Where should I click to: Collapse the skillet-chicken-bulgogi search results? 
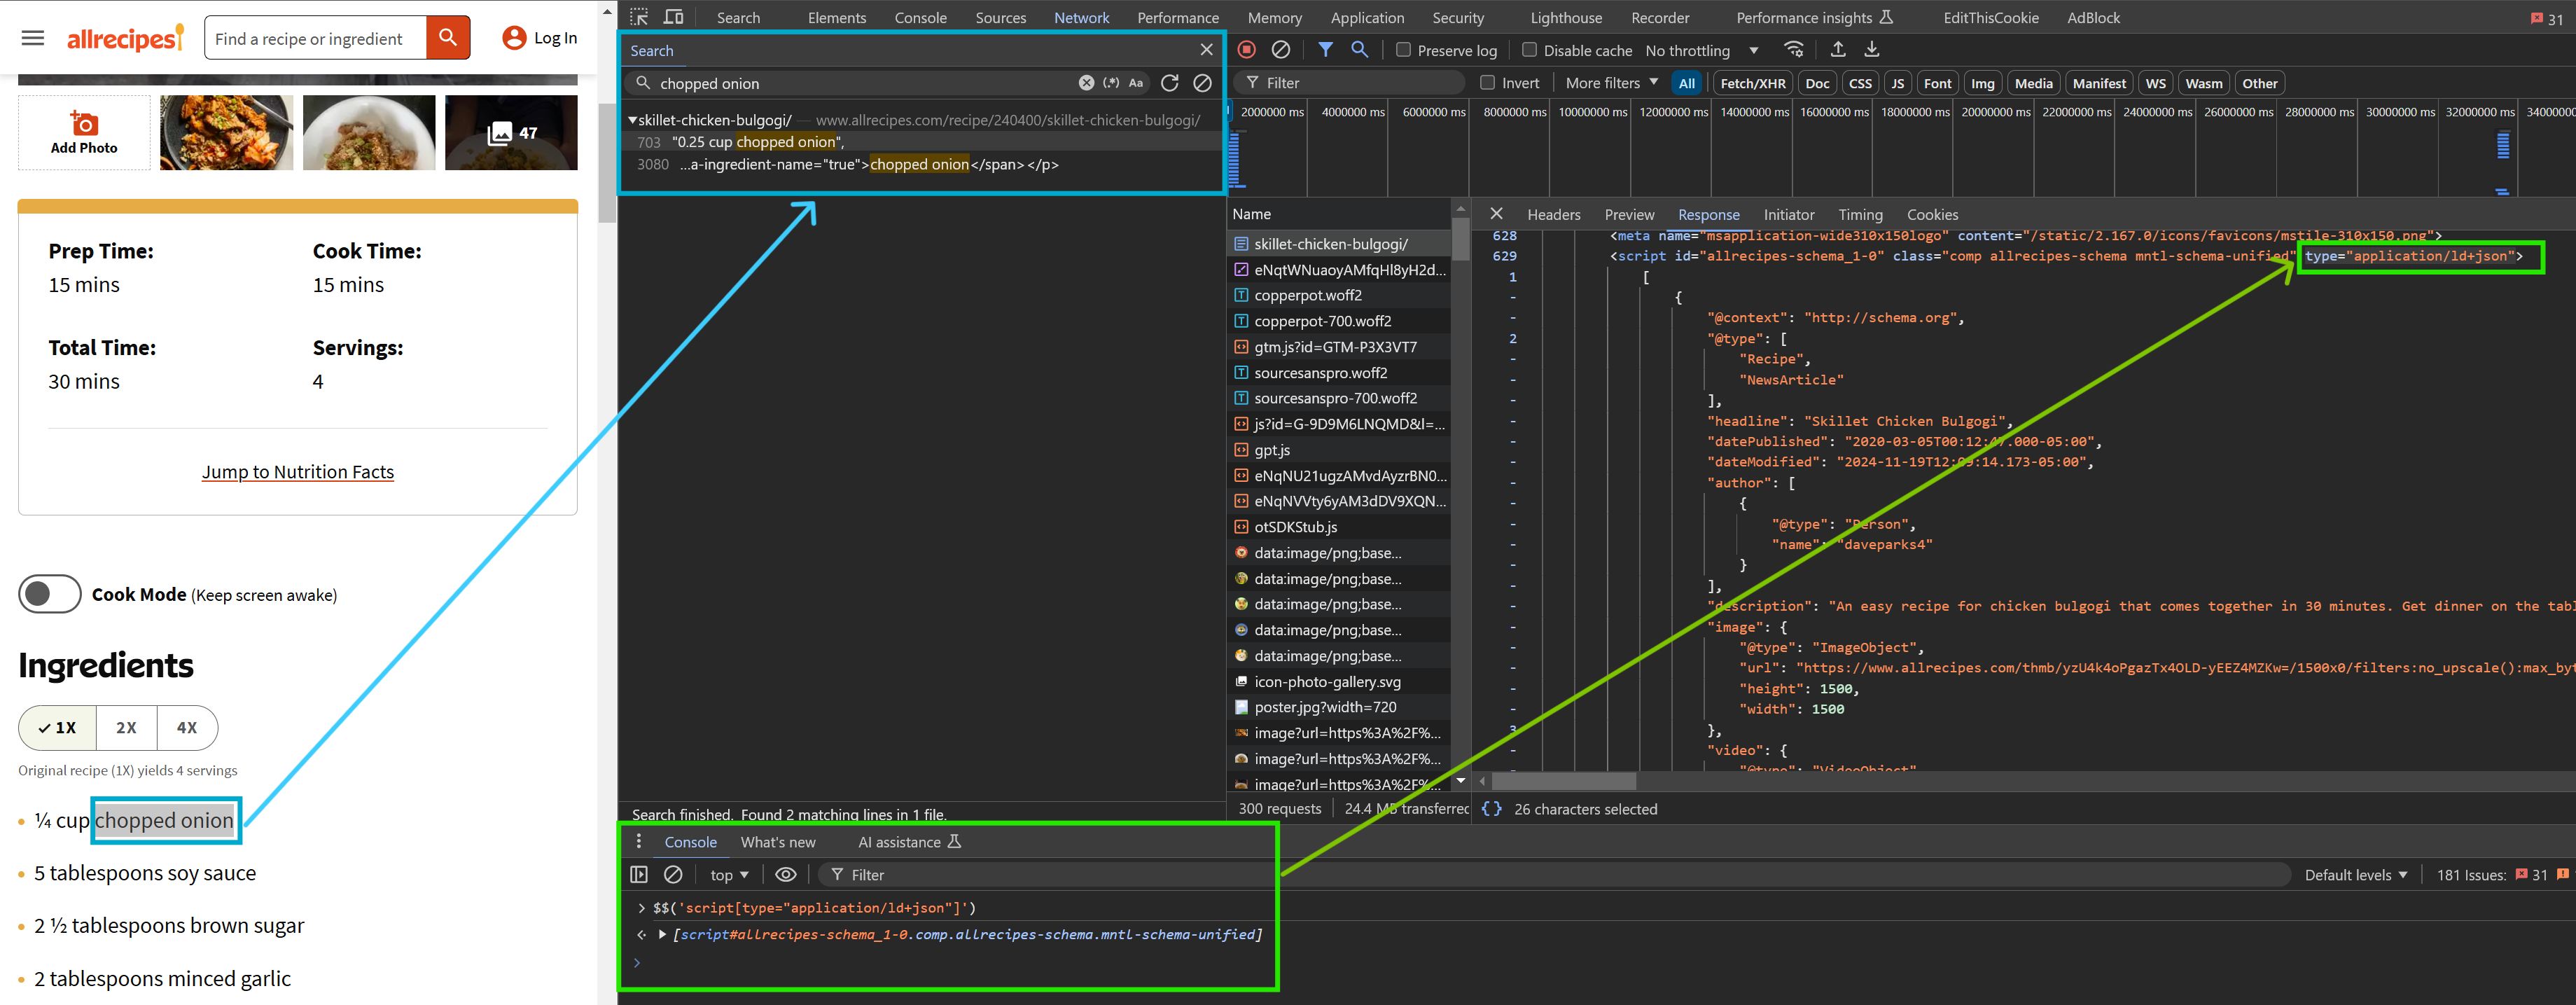click(x=633, y=119)
